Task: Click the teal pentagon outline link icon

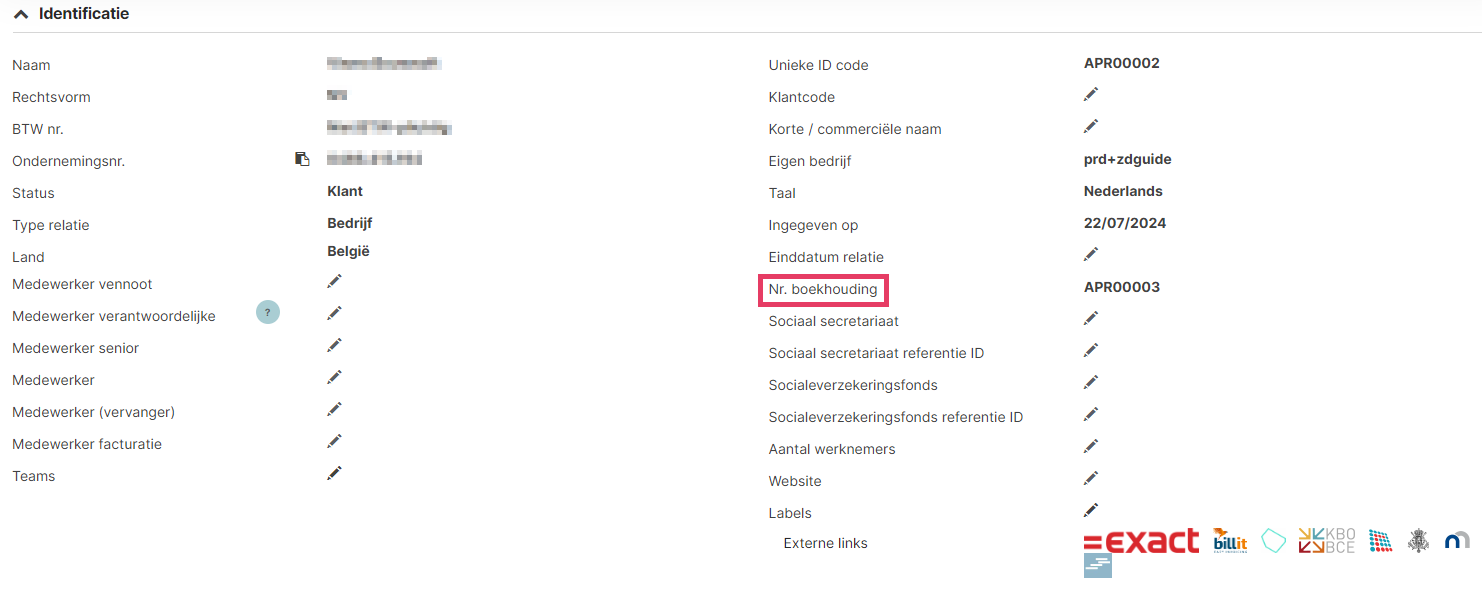Action: [1273, 541]
